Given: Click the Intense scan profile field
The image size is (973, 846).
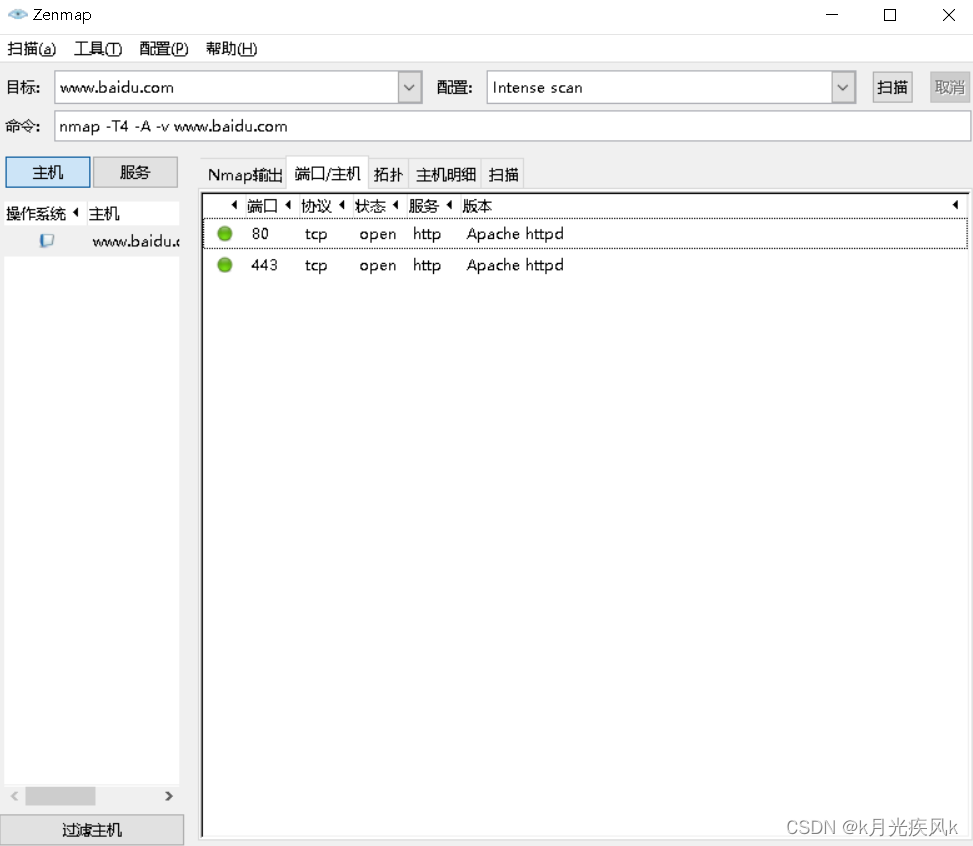Looking at the screenshot, I should pyautogui.click(x=659, y=88).
